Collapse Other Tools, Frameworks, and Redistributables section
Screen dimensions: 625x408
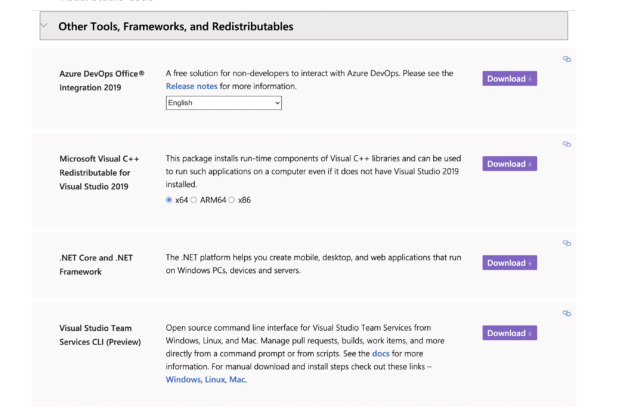pyautogui.click(x=304, y=26)
